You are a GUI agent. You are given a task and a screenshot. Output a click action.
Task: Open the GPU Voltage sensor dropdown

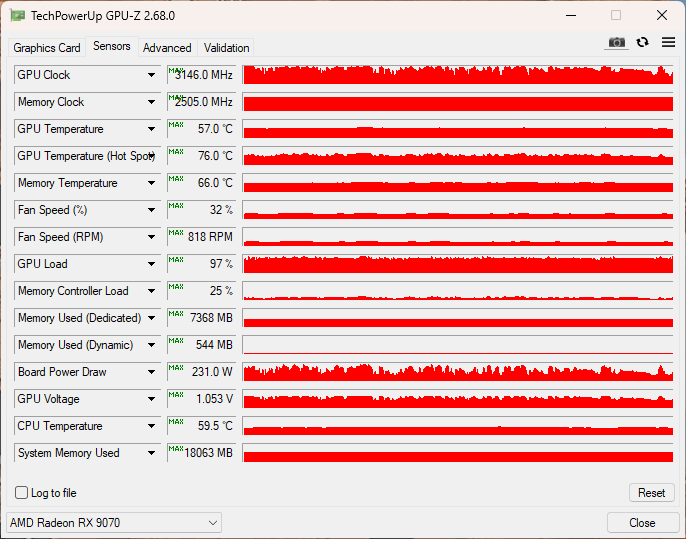pos(151,399)
